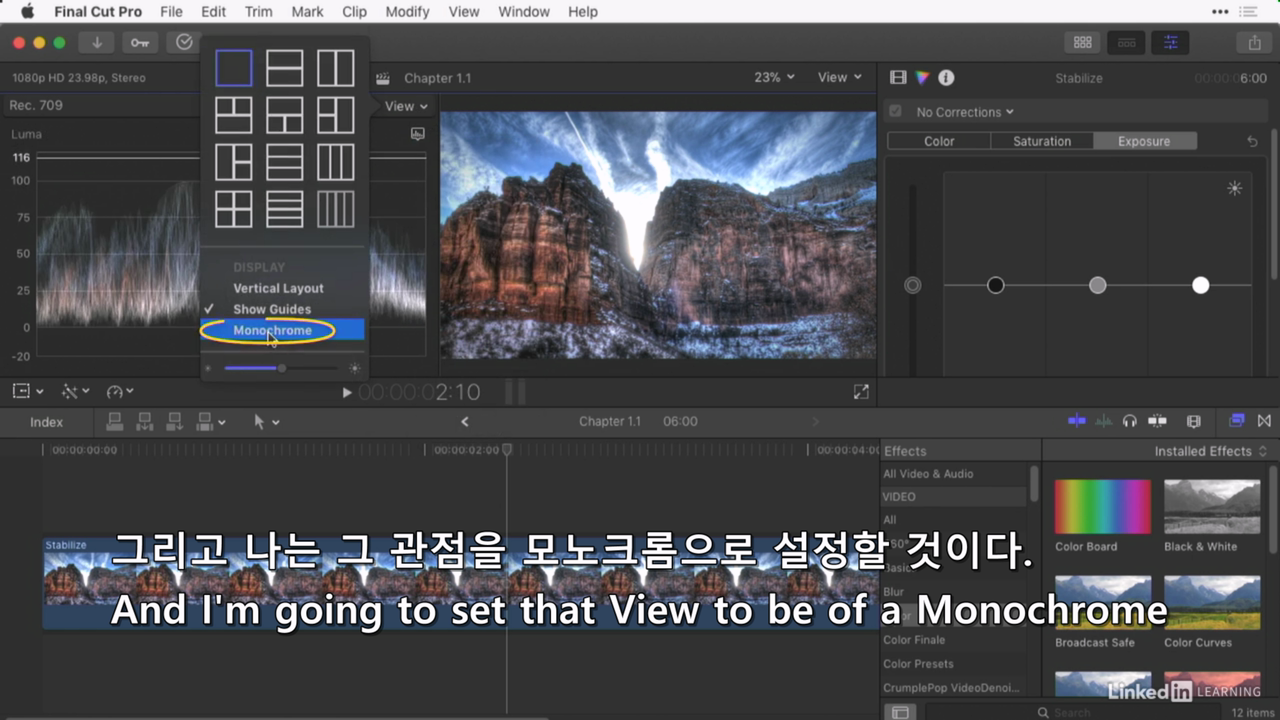Open the Select tool arrow dropdown
Screen dimensions: 1280x720
tap(266, 422)
